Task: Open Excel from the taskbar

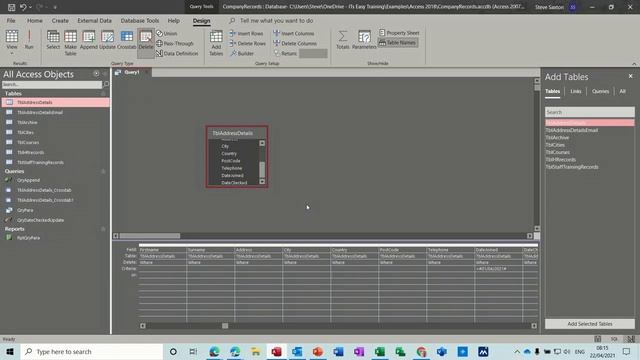Action: coord(380,352)
